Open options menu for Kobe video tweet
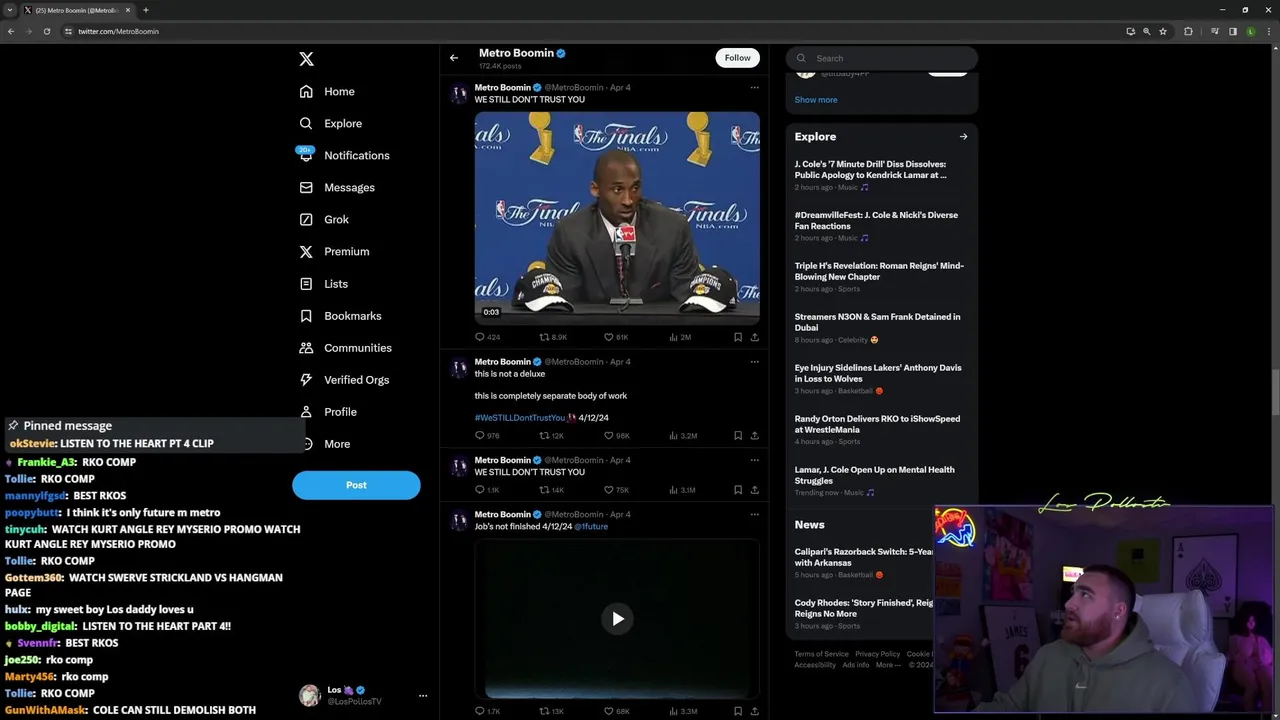The height and width of the screenshot is (720, 1280). (754, 88)
